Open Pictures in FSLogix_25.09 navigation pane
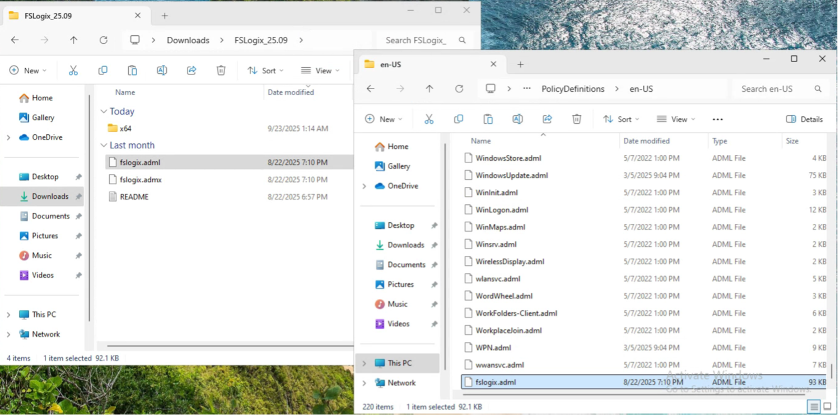This screenshot has height=418, width=840. pyautogui.click(x=44, y=236)
